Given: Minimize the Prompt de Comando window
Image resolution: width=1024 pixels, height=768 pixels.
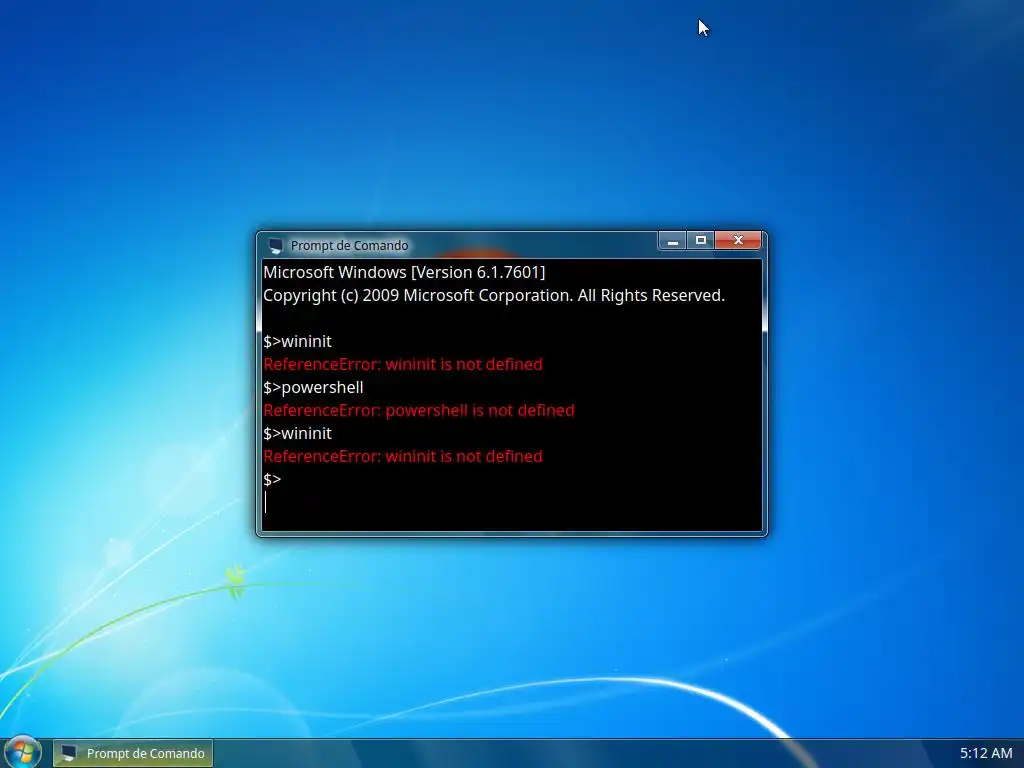Looking at the screenshot, I should click(x=672, y=241).
